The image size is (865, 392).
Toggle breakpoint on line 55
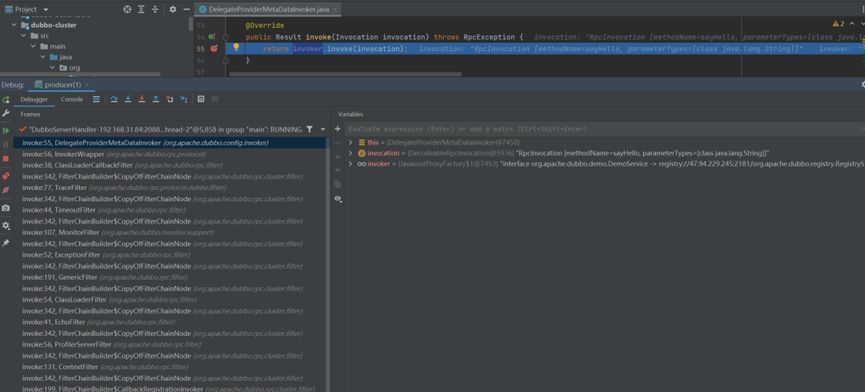pyautogui.click(x=214, y=49)
